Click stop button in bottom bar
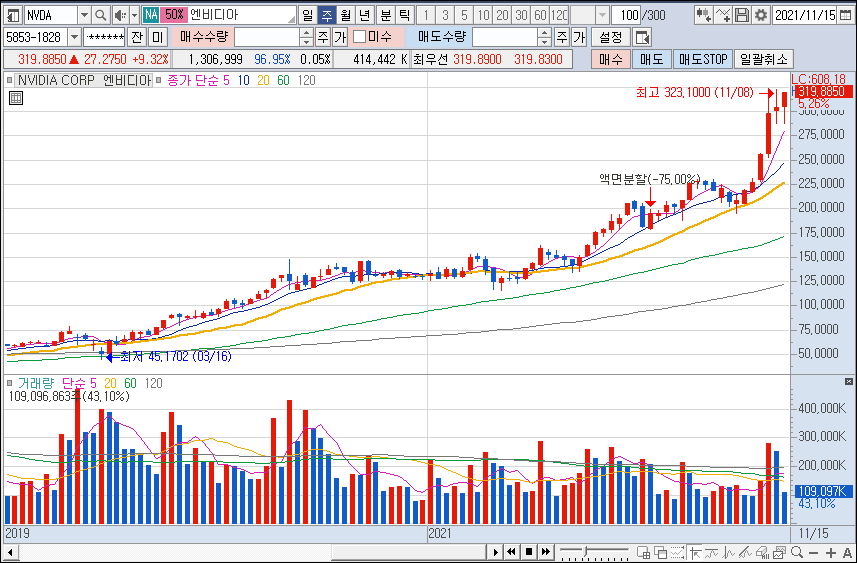 coord(529,552)
